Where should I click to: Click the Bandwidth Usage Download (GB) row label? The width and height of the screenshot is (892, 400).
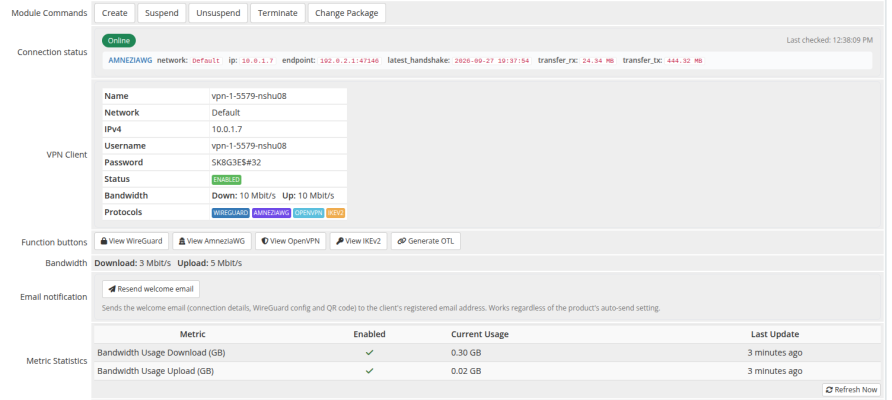161,353
